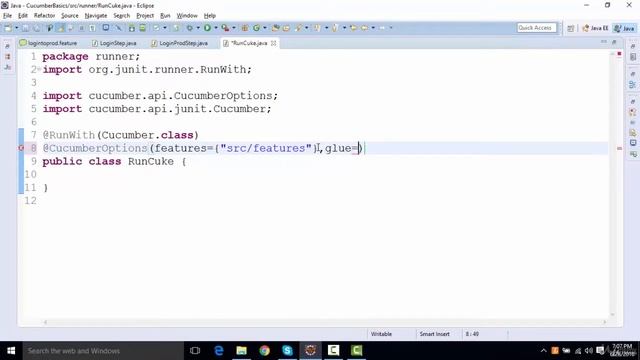
Task: Switch to LoginStep.java tab
Action: tap(114, 43)
